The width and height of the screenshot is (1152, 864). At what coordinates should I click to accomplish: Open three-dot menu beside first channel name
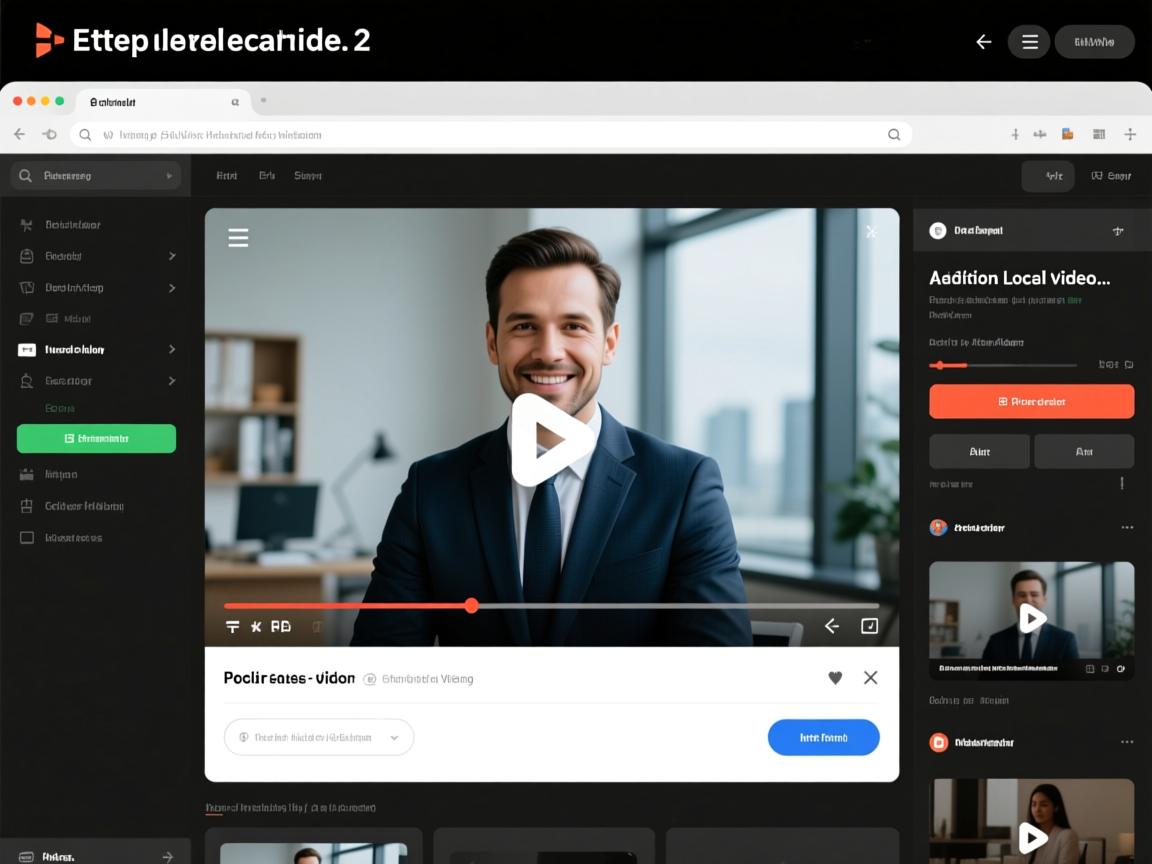[1127, 527]
